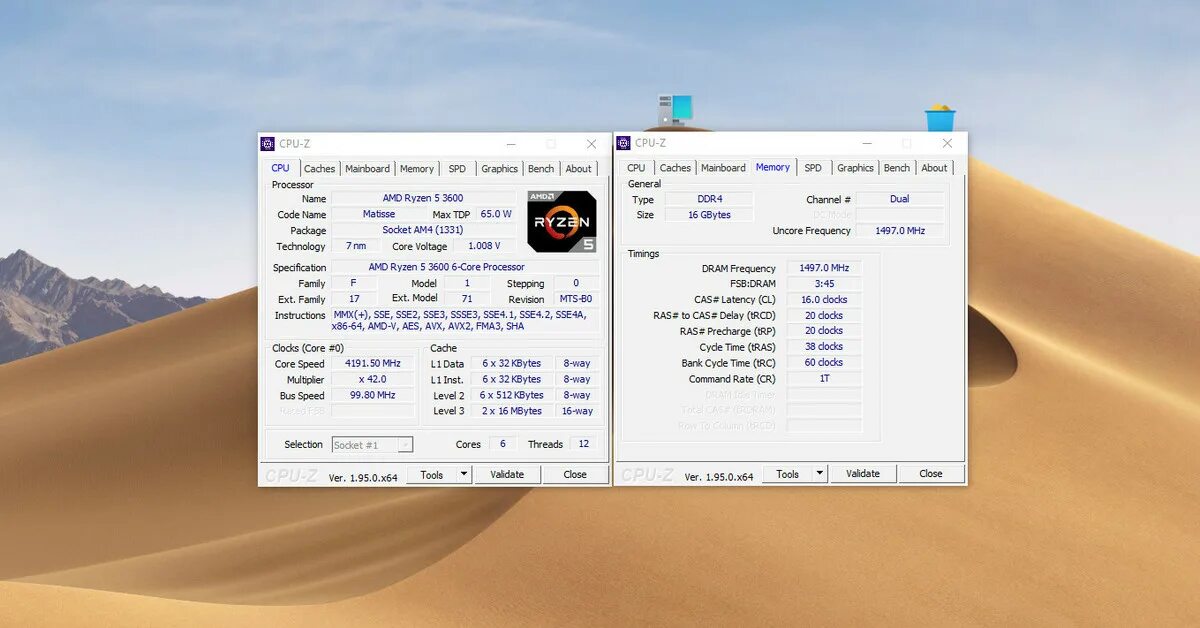Click the Level 2 cache value 6 x 512 KBytes

click(512, 395)
